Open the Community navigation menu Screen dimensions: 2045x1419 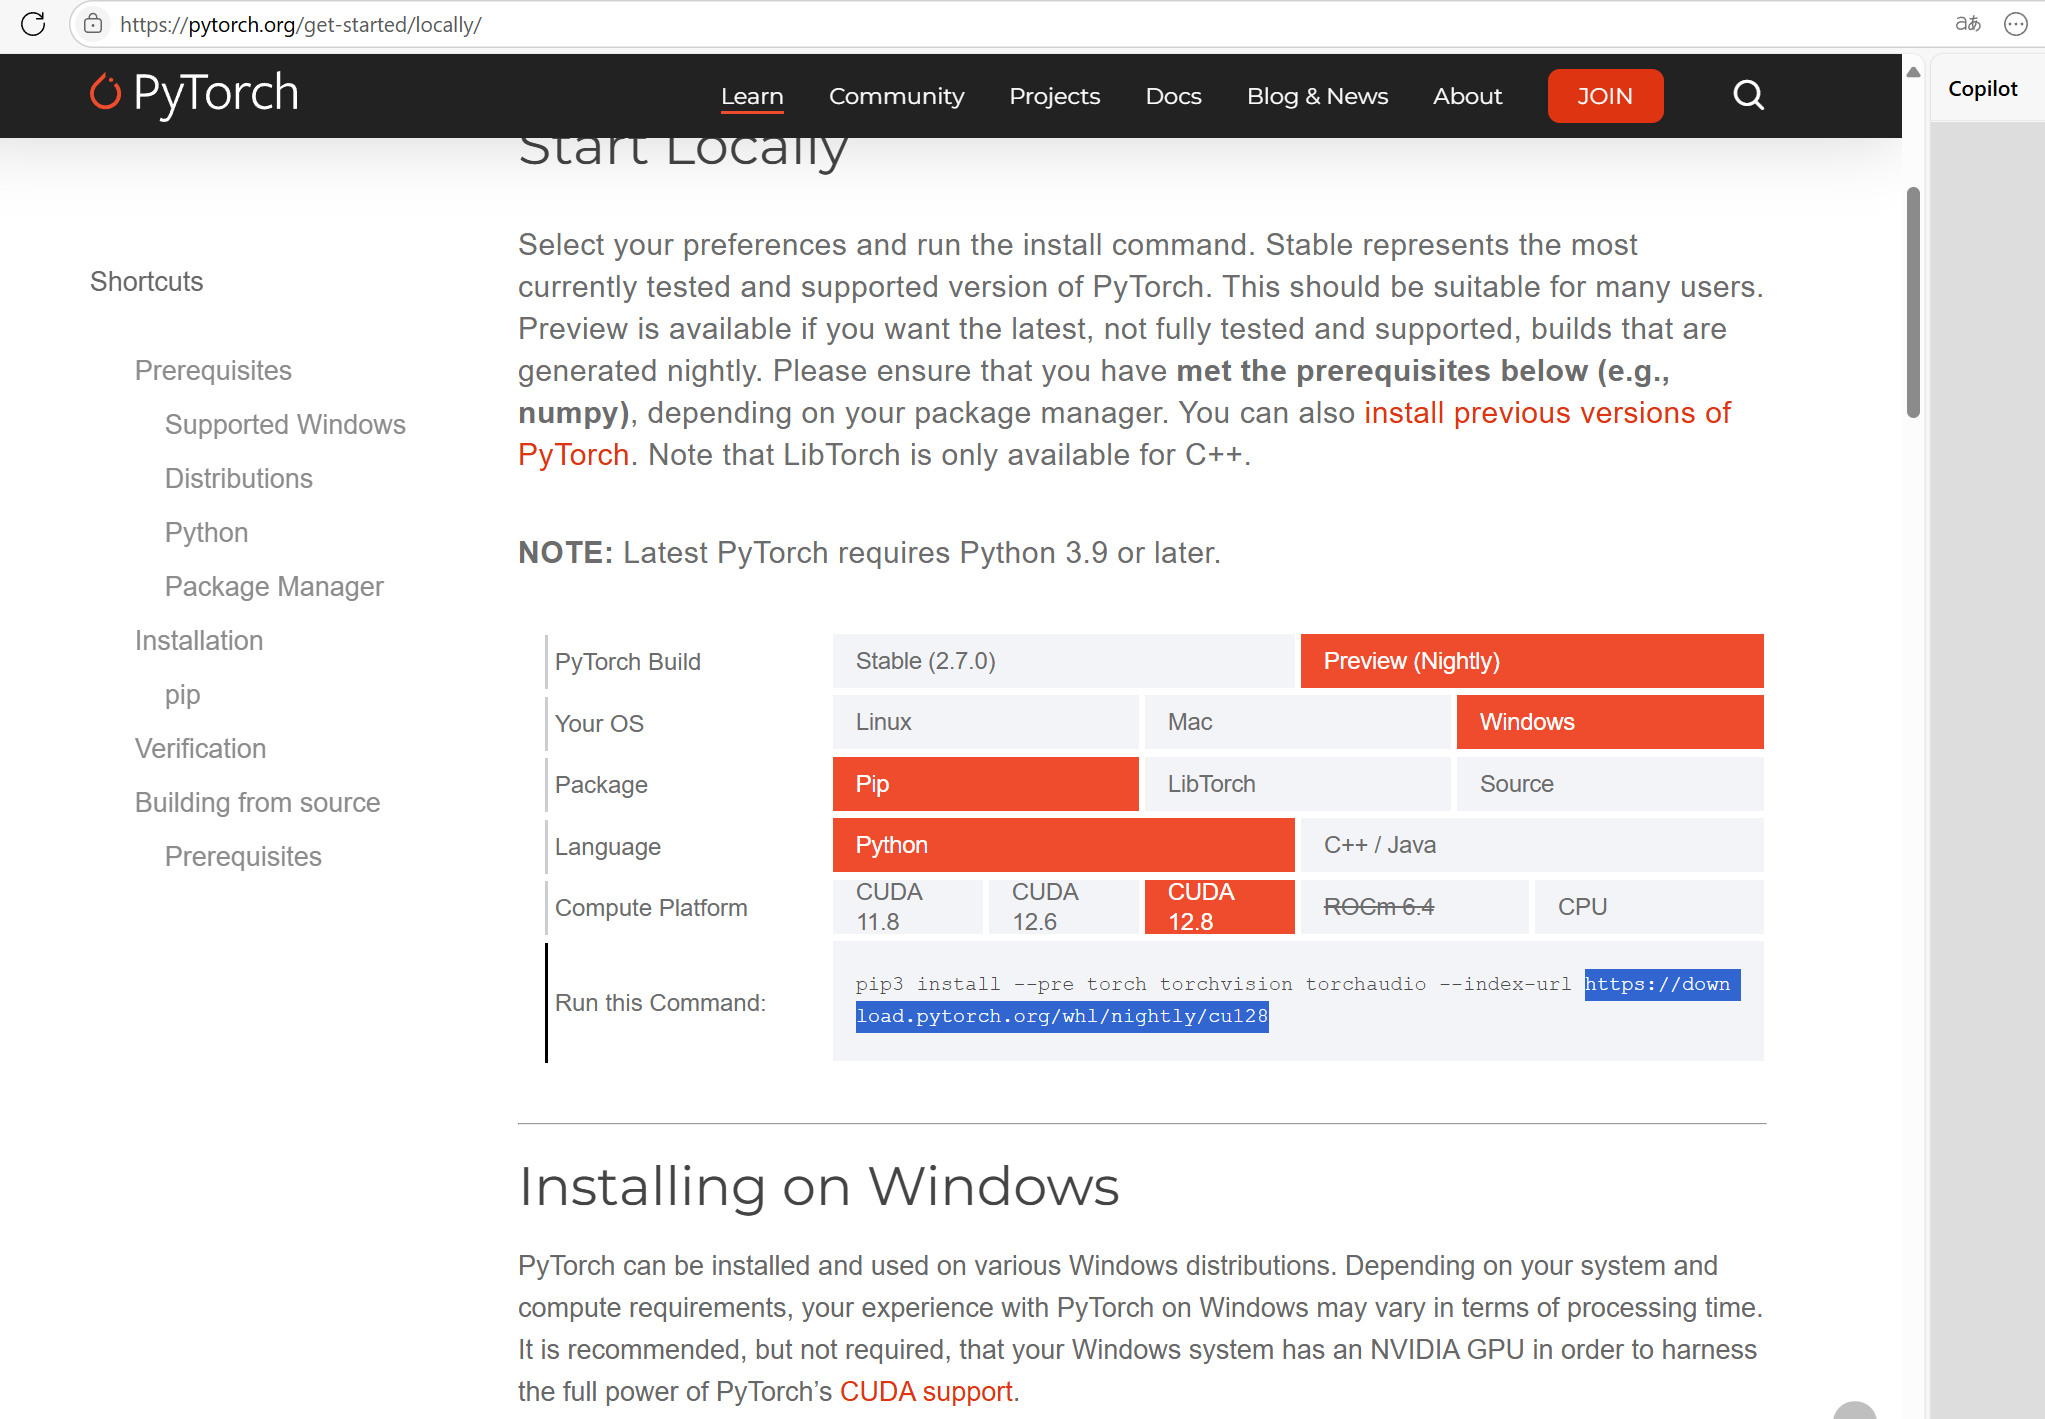(896, 96)
